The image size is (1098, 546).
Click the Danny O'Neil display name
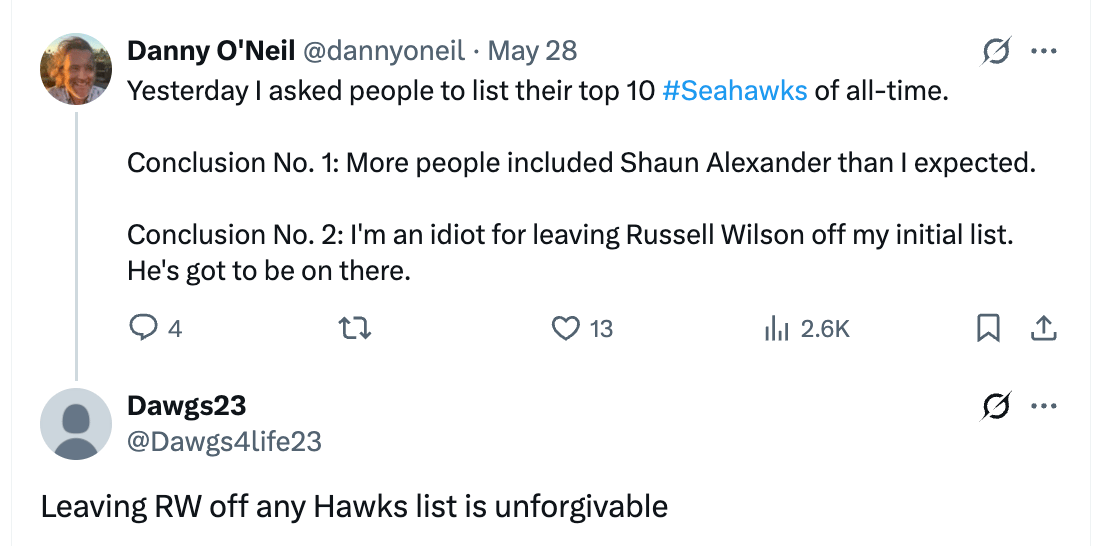pos(211,50)
